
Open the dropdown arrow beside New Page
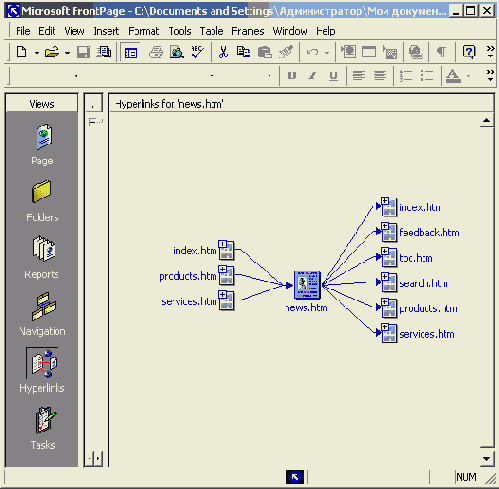(x=37, y=53)
